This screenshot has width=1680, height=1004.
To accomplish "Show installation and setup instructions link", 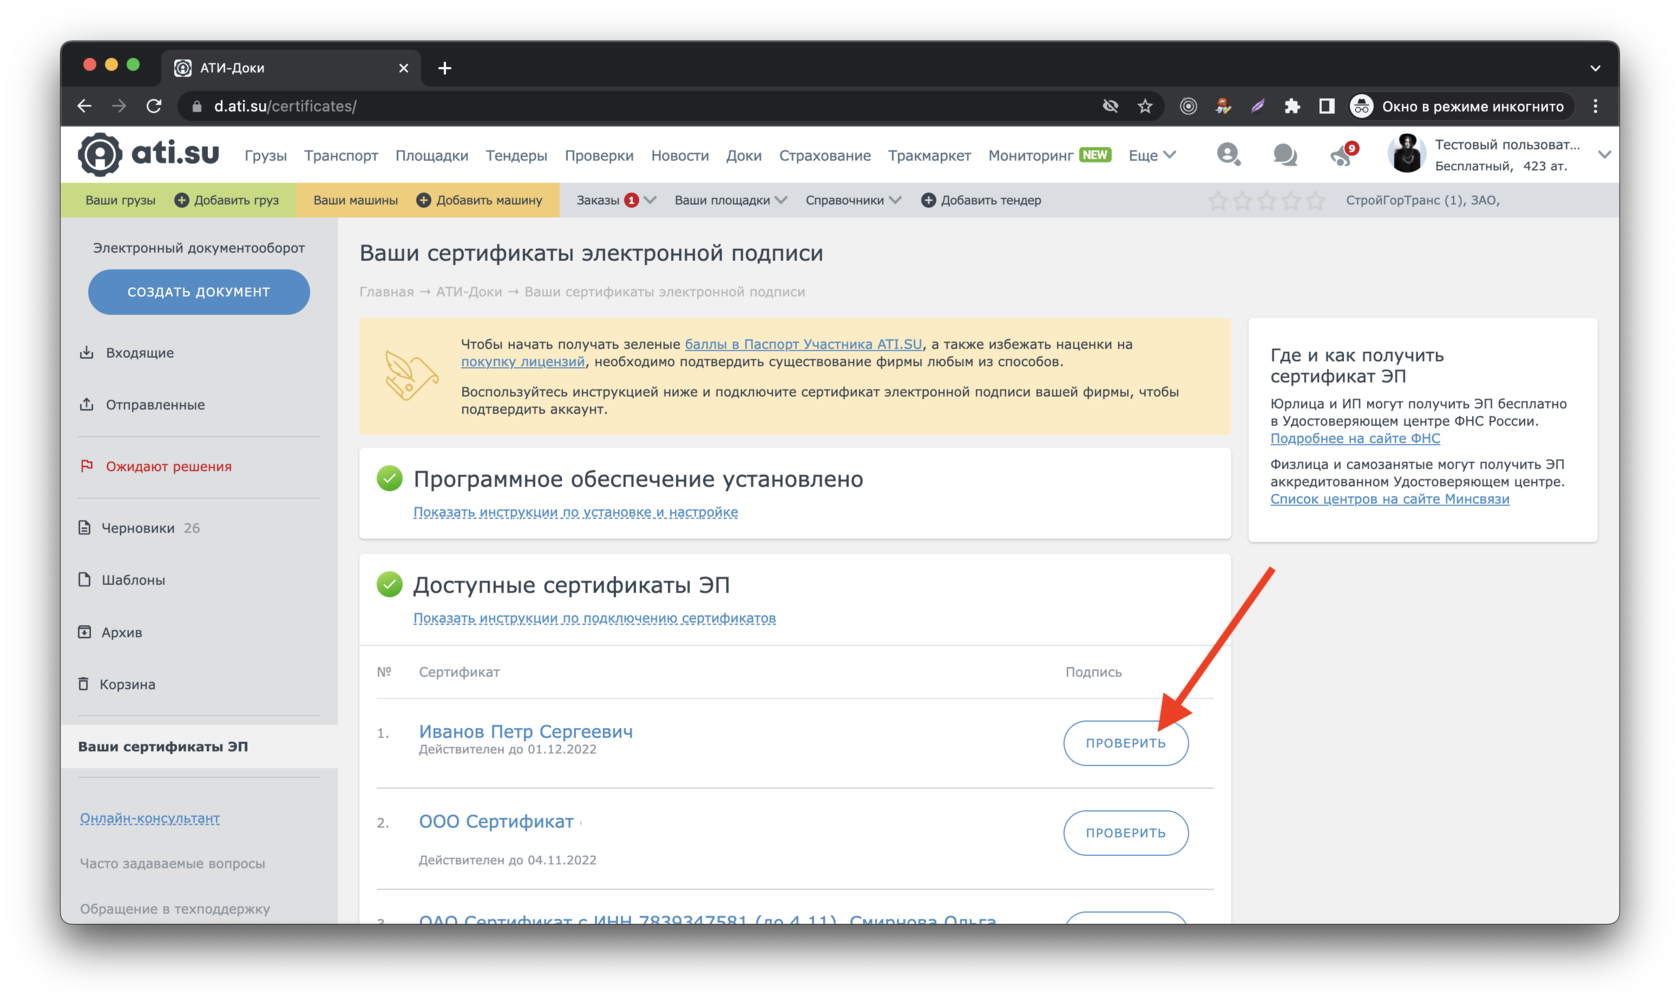I will (575, 512).
